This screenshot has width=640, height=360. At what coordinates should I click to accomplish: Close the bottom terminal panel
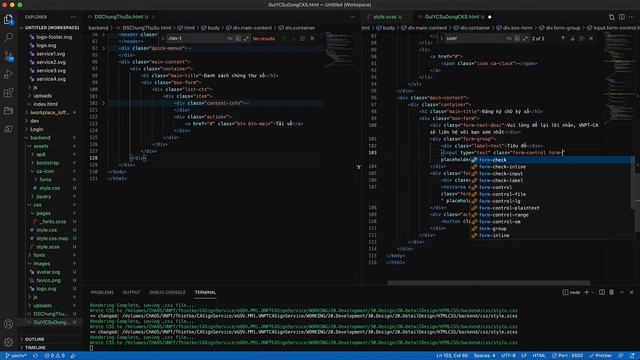631,292
